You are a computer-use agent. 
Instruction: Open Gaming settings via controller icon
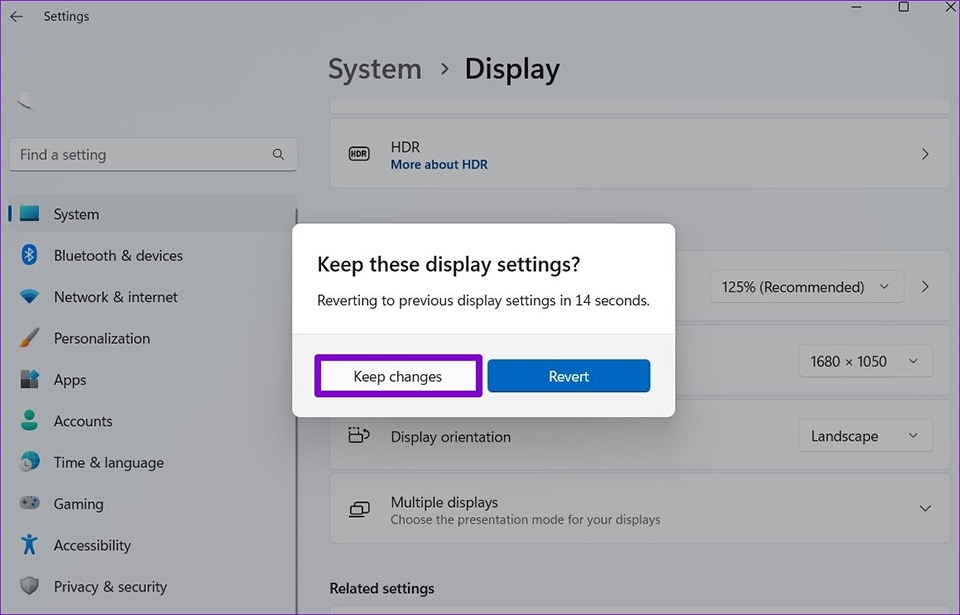(30, 503)
